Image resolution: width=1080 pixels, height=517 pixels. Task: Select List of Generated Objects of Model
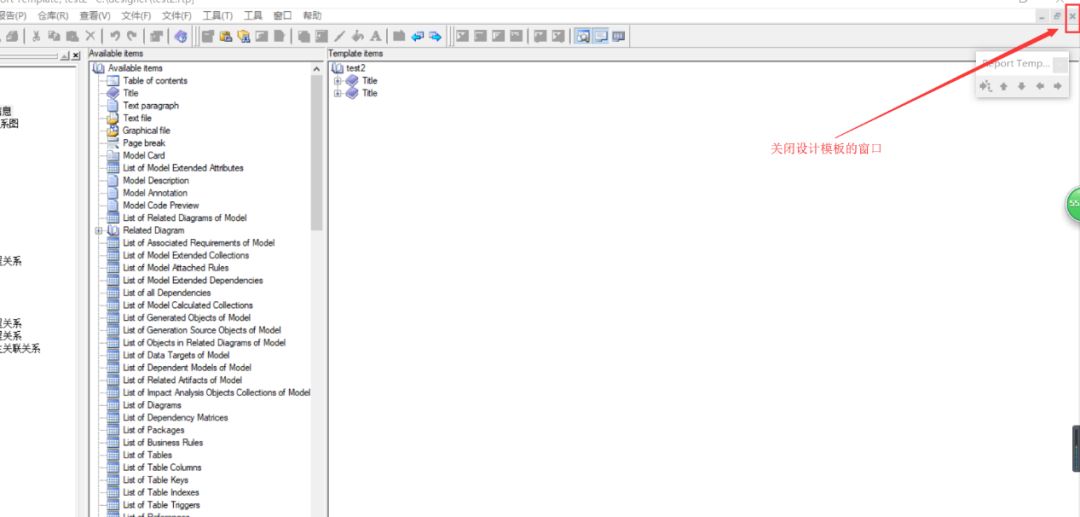coord(187,318)
